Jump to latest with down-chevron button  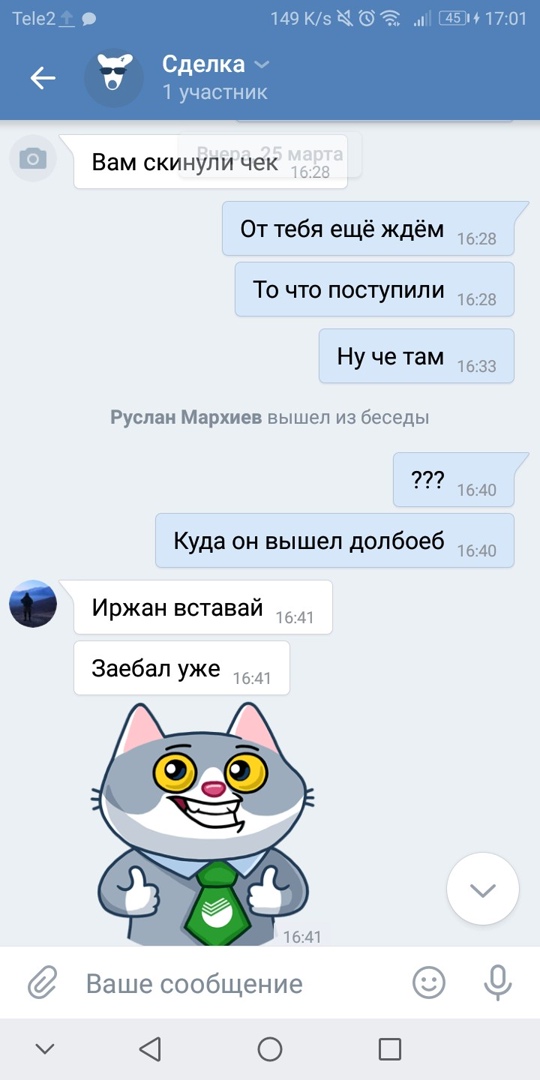click(x=482, y=889)
